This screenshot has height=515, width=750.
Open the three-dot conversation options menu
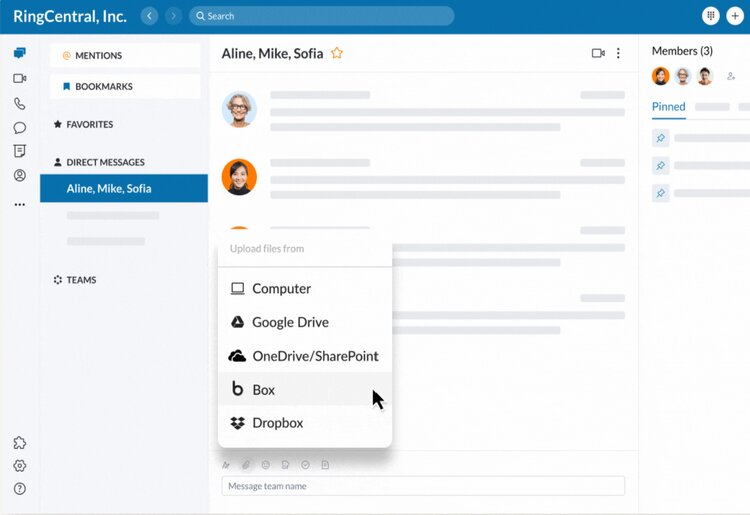click(x=618, y=53)
